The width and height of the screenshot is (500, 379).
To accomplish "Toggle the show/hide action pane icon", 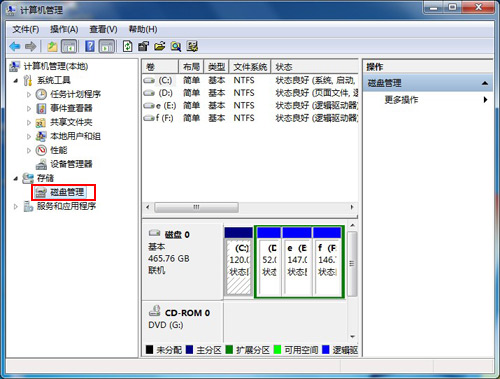I will 107,46.
